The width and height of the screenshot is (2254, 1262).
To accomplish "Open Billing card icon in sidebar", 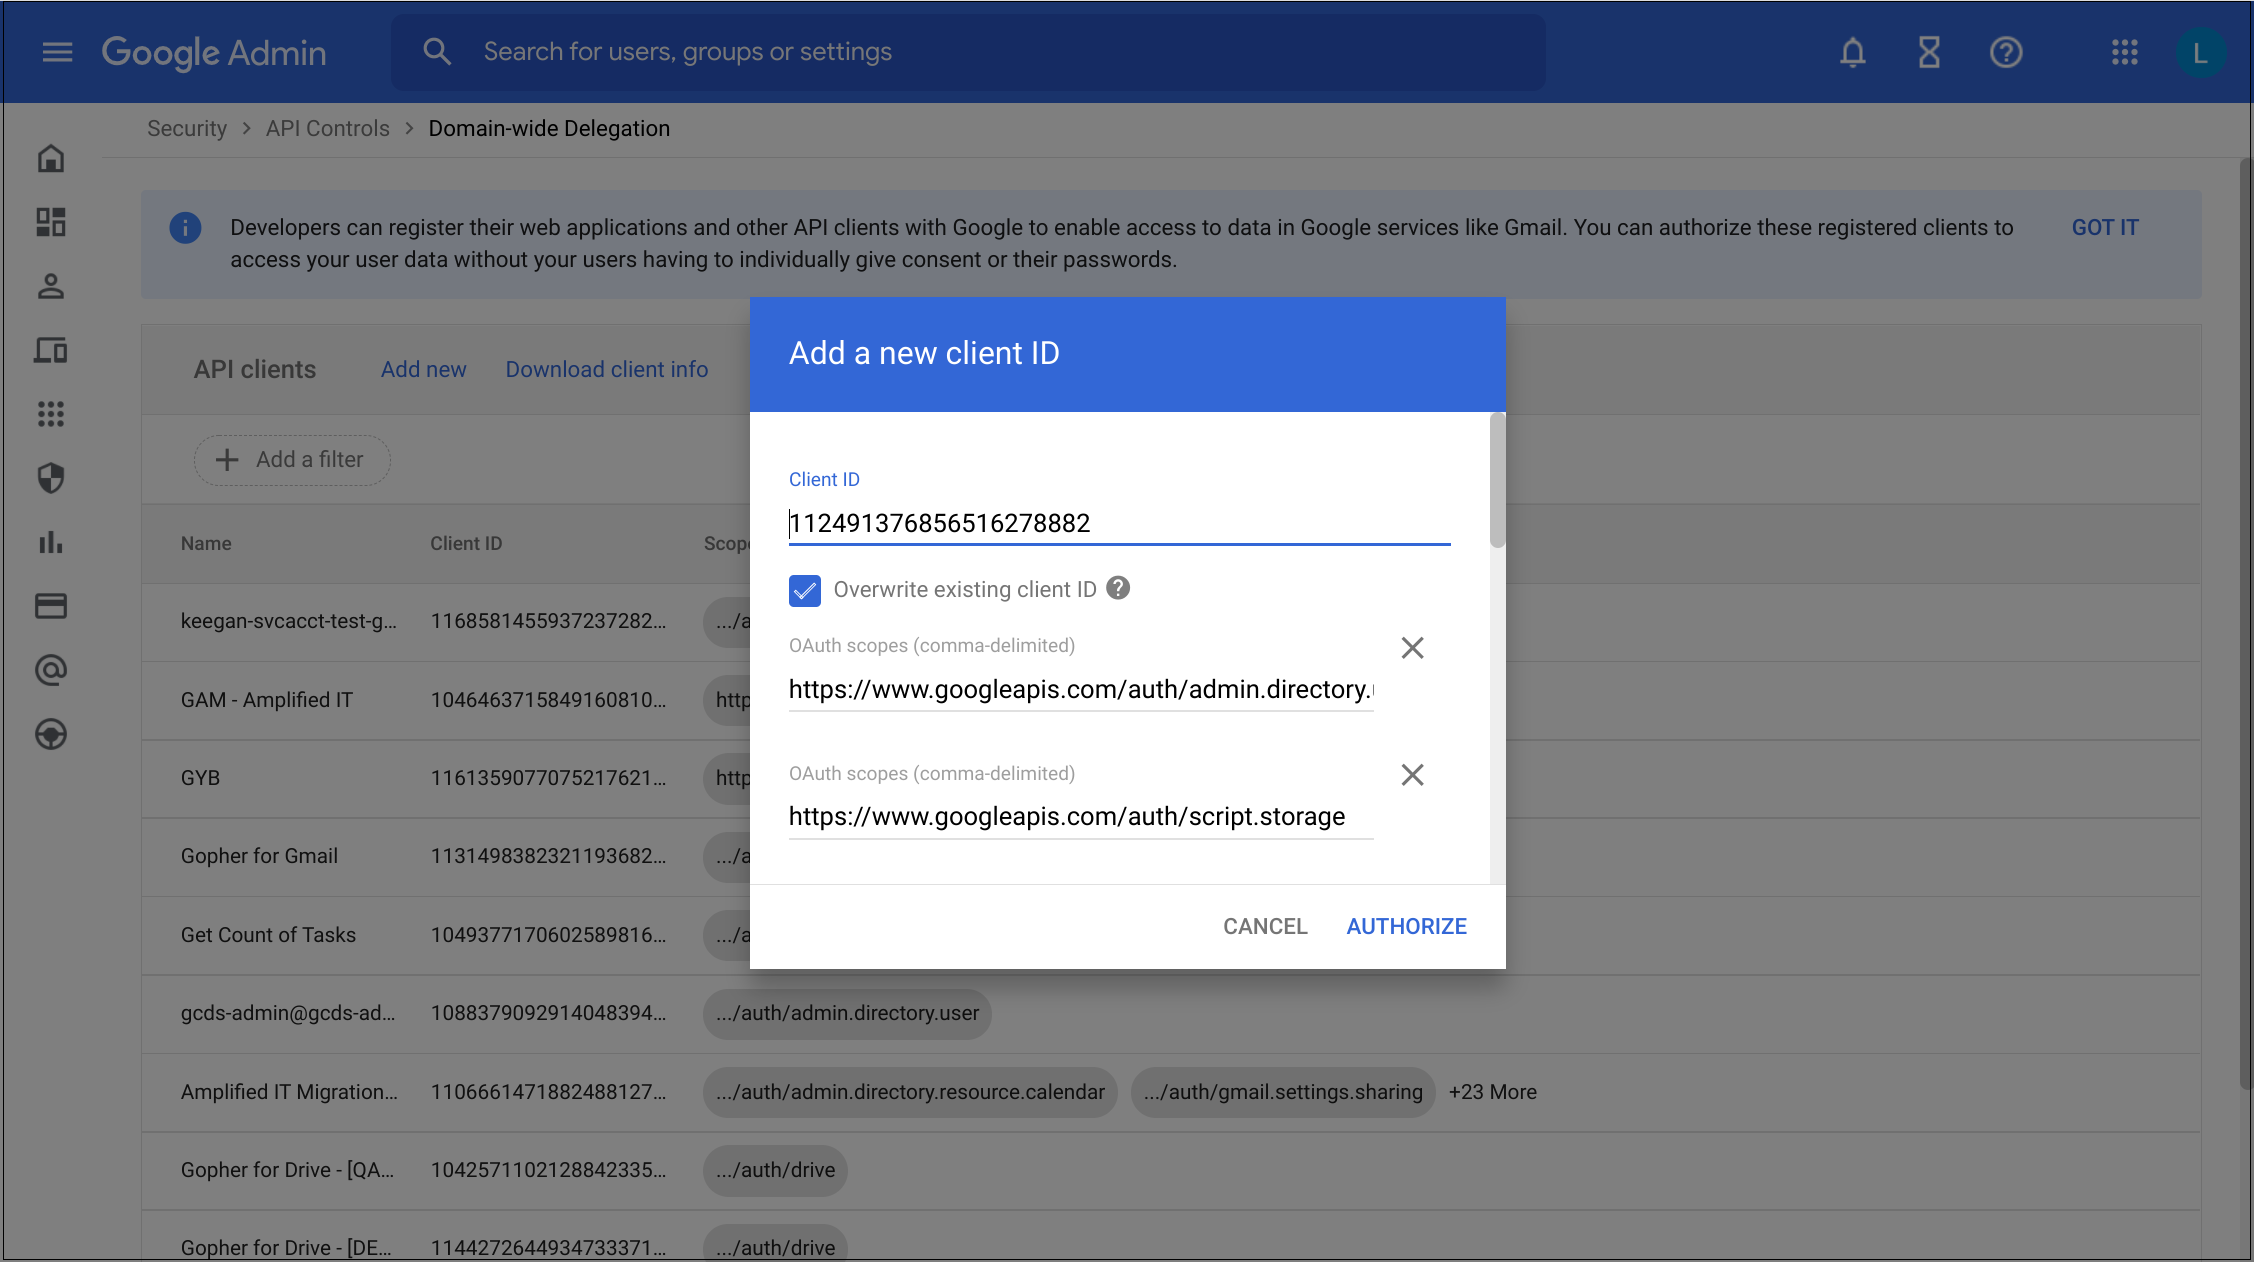I will [51, 606].
